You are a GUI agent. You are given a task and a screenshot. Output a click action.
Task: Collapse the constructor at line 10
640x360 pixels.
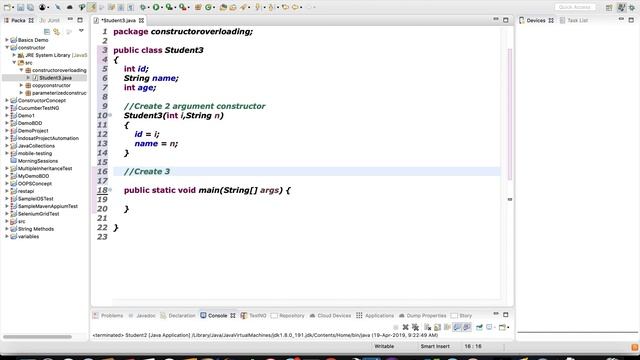[x=110, y=115]
